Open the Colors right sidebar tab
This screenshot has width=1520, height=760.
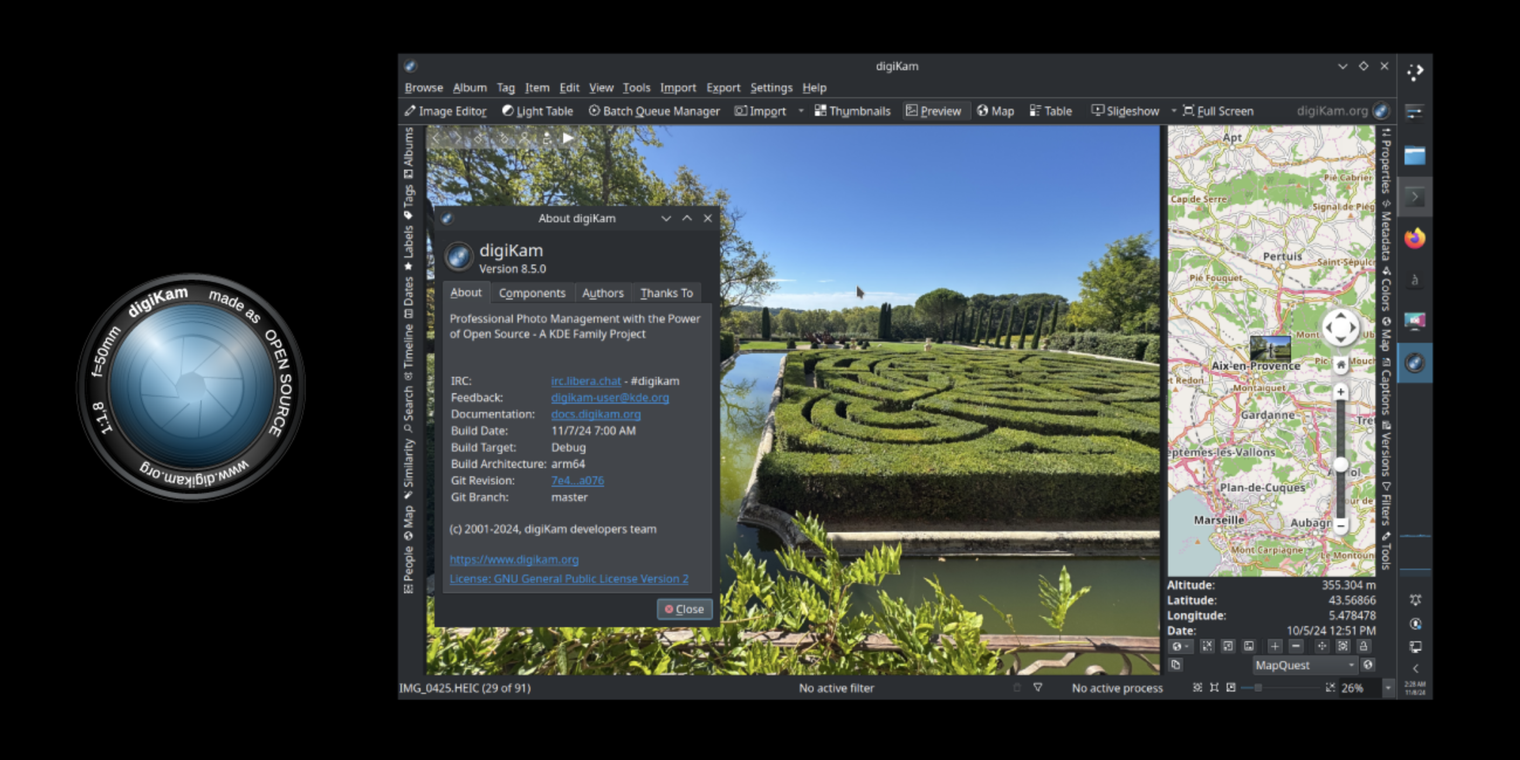[x=1386, y=290]
